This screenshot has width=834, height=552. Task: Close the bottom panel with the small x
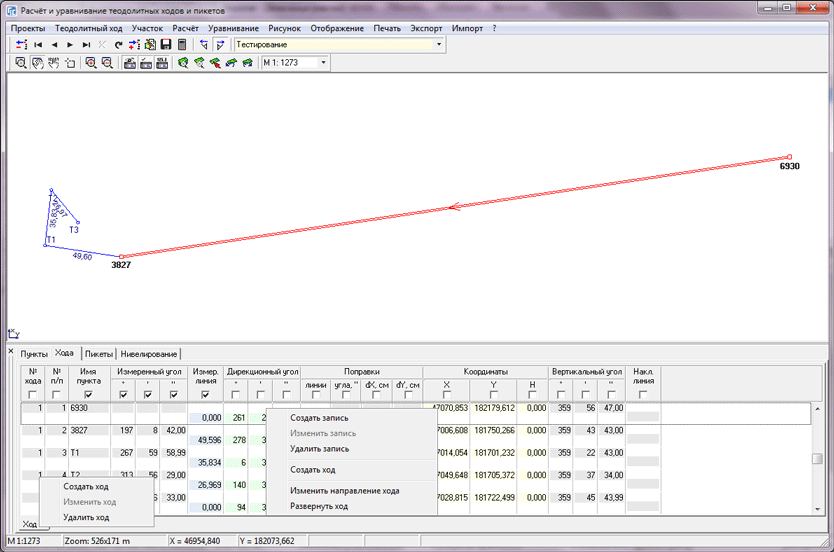click(11, 351)
